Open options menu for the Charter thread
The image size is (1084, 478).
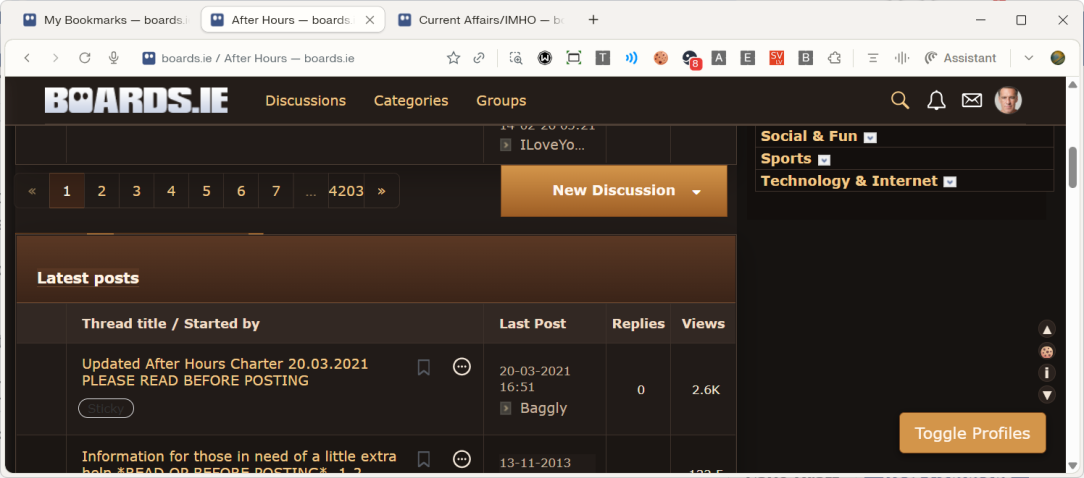coord(462,367)
